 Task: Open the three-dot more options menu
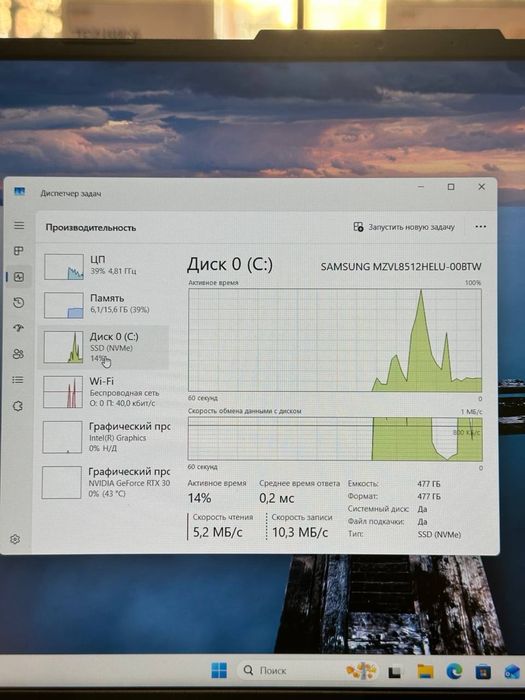click(x=480, y=226)
